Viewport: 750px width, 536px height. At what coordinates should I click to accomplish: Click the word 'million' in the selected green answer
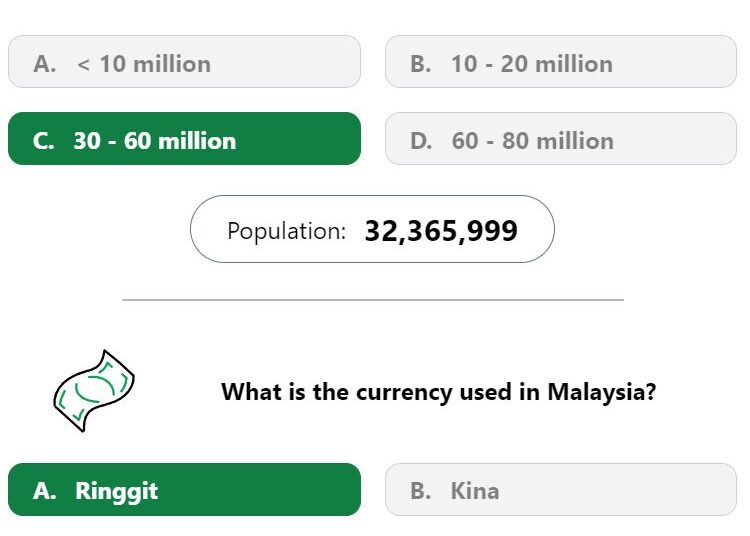[x=197, y=141]
